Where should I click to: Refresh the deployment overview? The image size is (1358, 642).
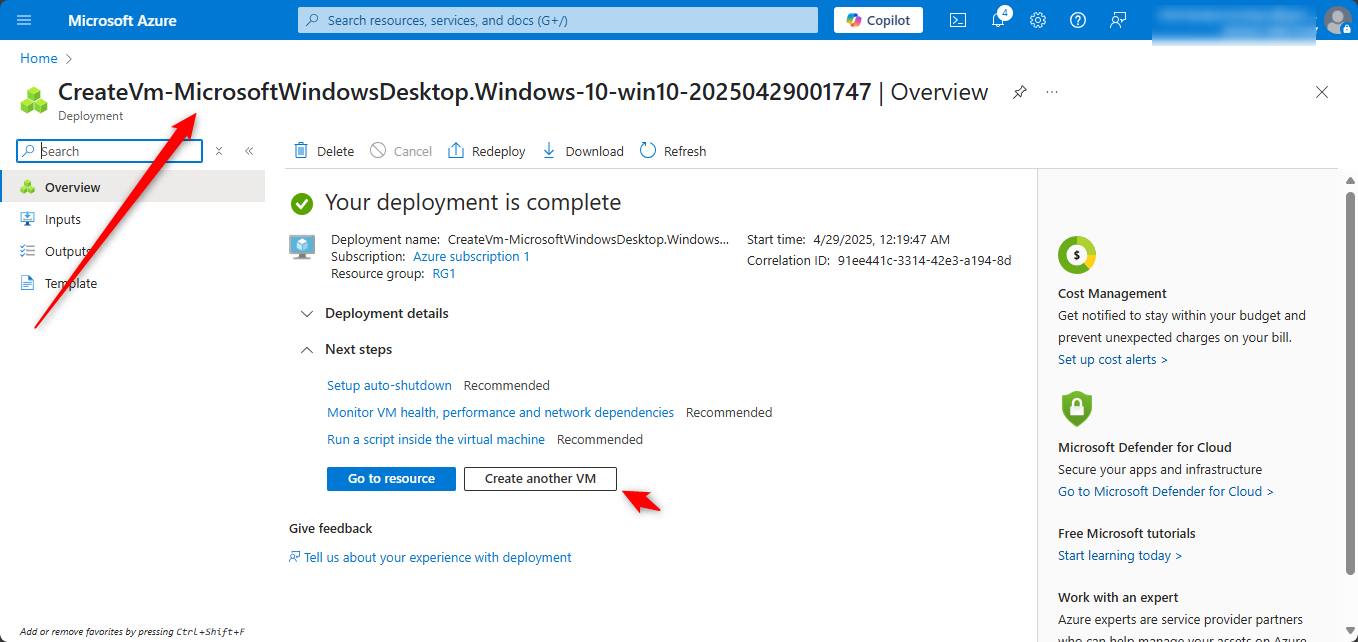point(672,151)
